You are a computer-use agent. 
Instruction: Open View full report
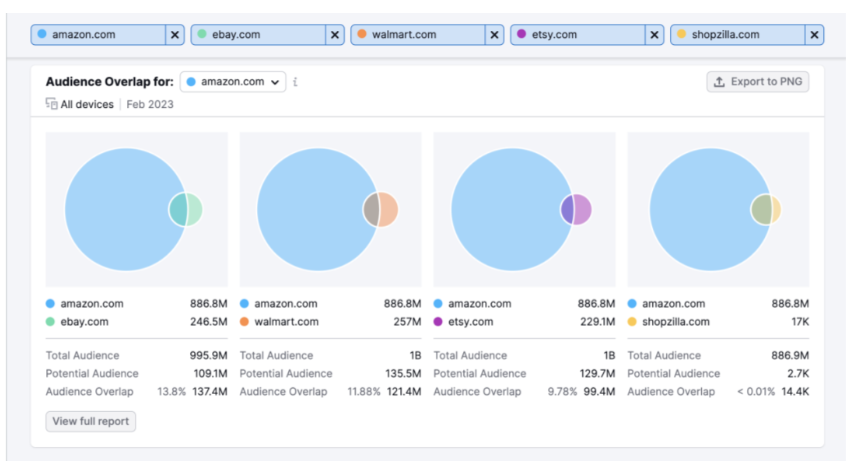pos(90,421)
